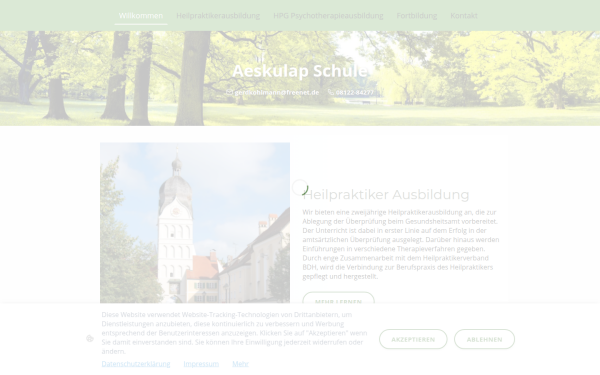Click the Mehr Lernen button
600x375 pixels.
(338, 298)
